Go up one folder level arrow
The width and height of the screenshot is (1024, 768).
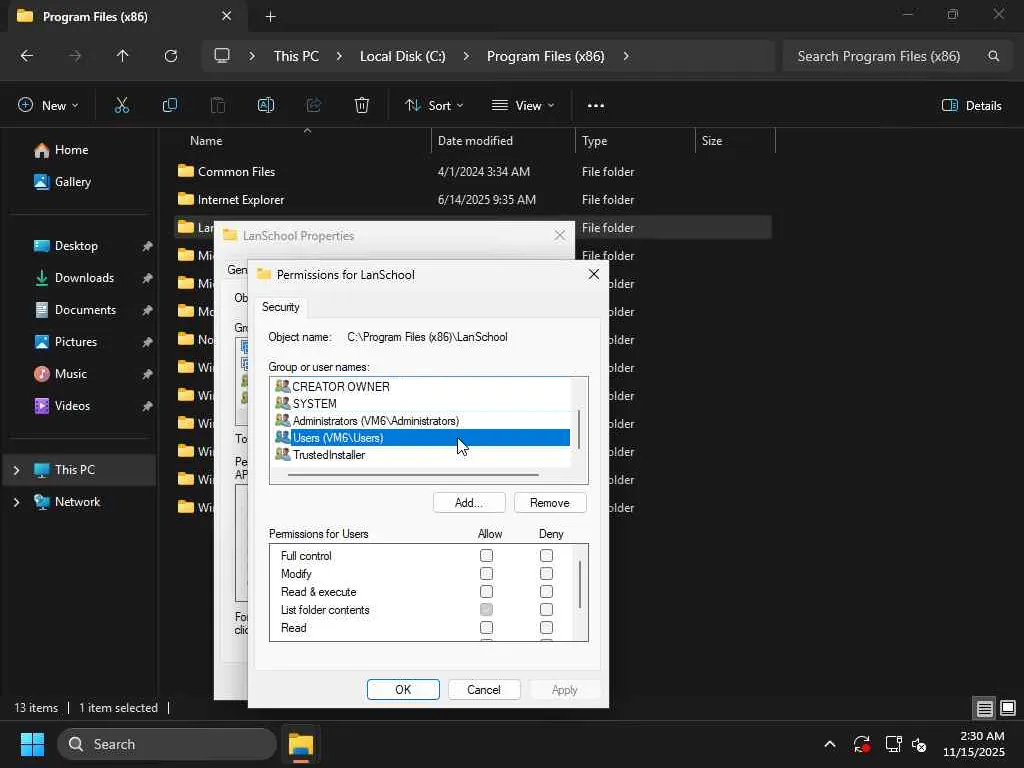click(123, 56)
